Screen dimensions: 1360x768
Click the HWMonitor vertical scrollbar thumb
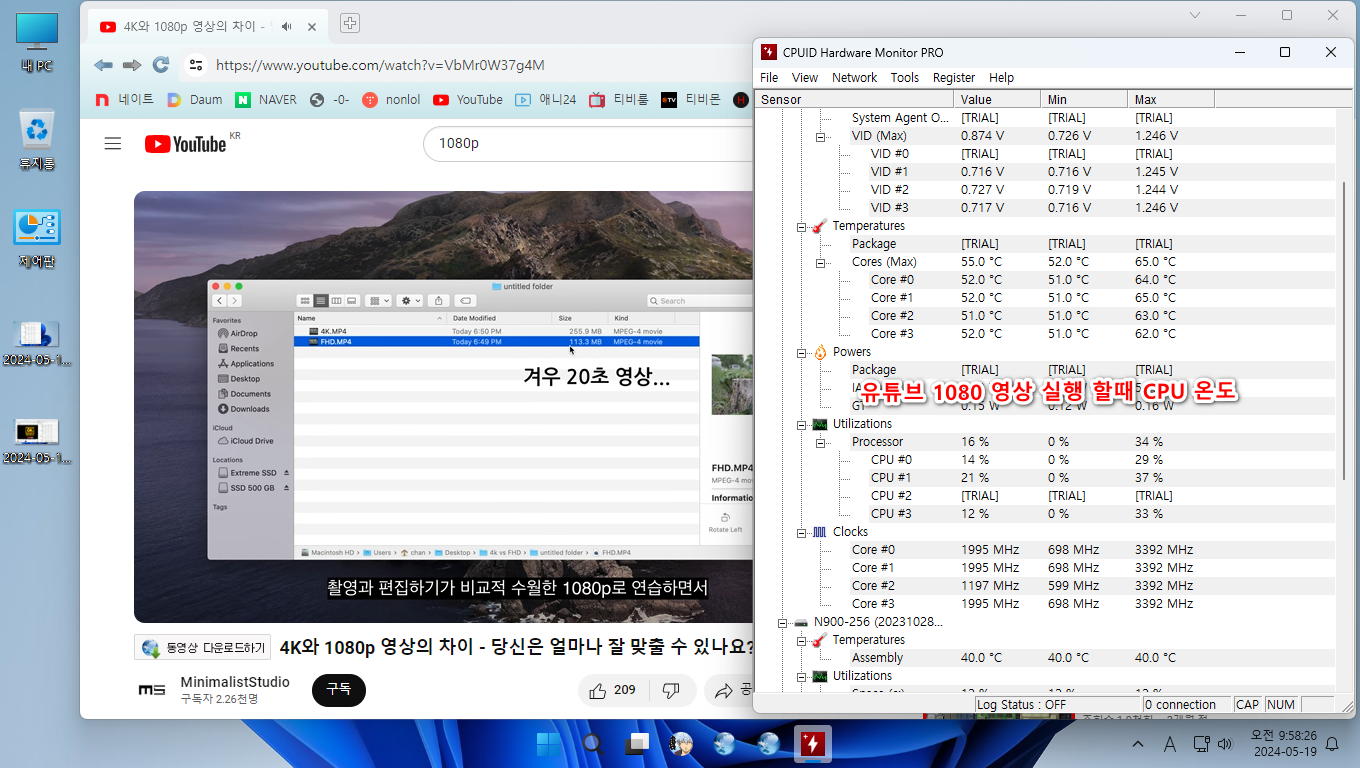(1346, 330)
